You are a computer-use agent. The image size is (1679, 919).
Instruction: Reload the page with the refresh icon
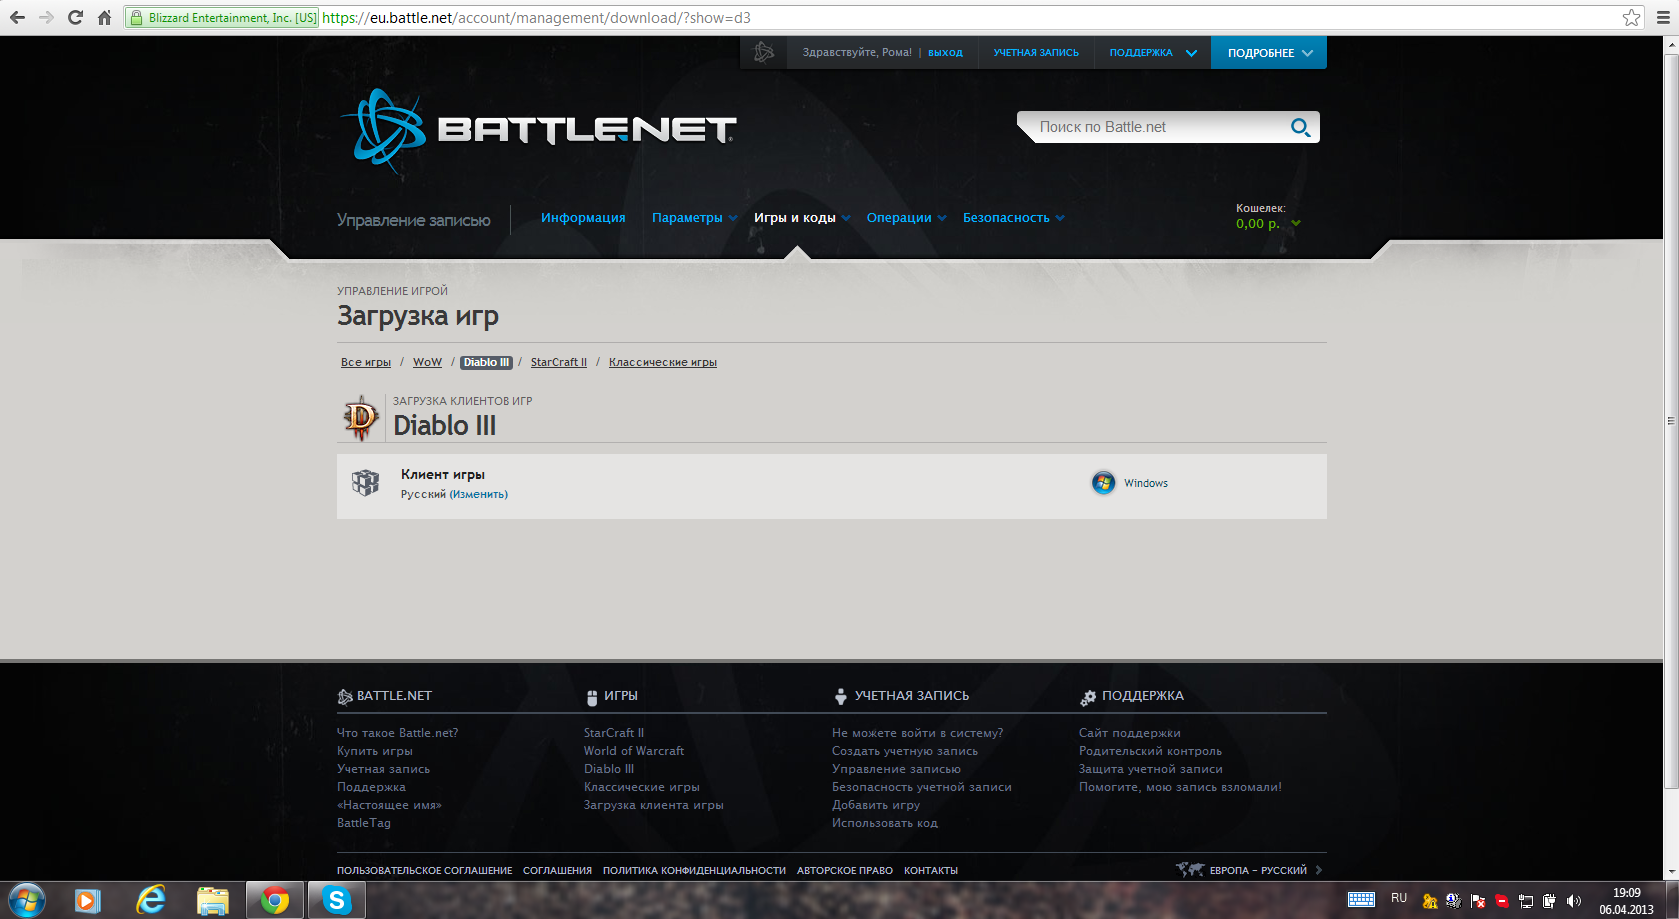tap(75, 17)
